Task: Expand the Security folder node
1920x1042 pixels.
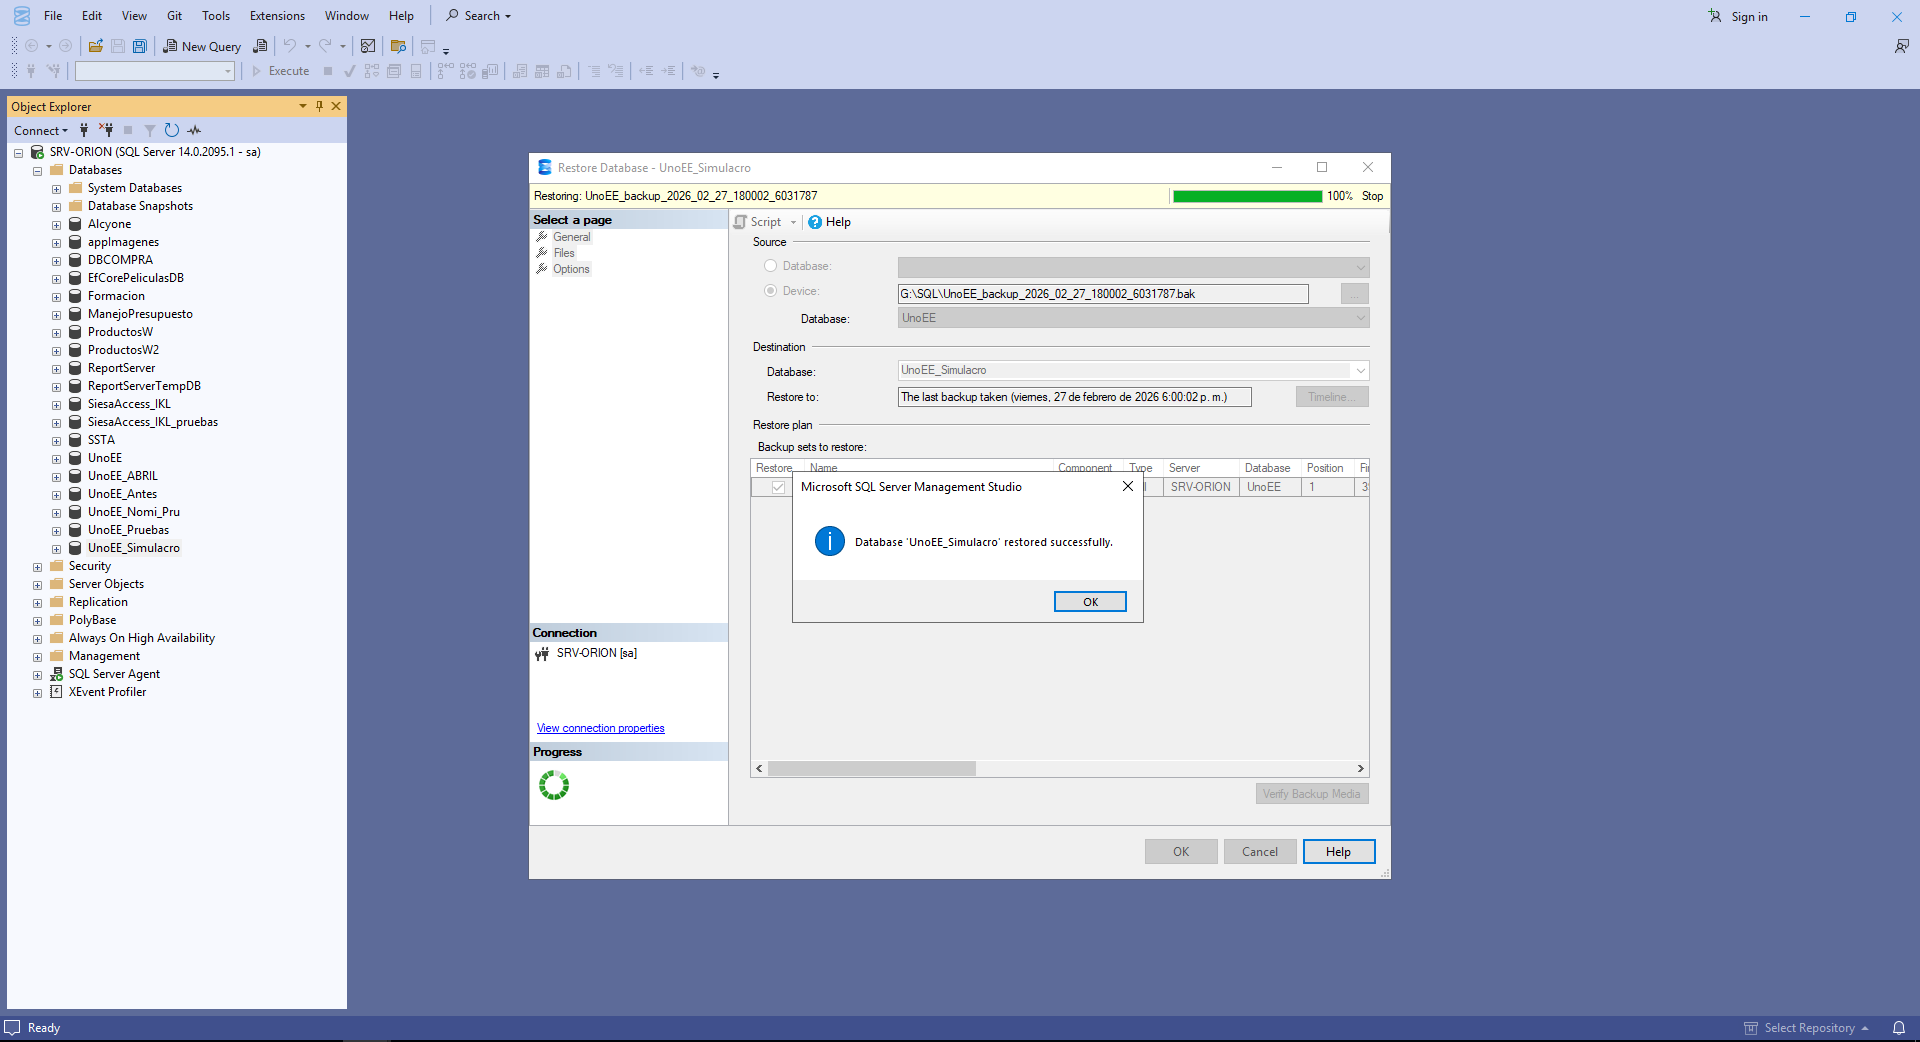Action: pyautogui.click(x=38, y=567)
